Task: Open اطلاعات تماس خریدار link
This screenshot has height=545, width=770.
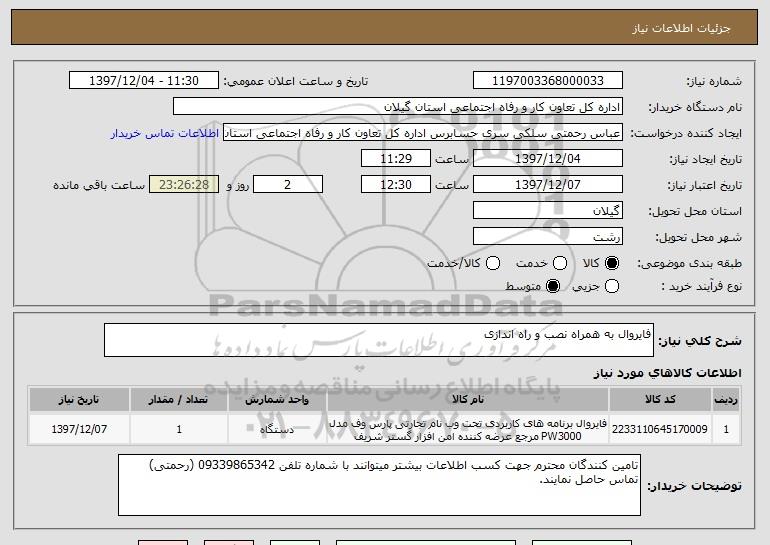Action: 165,134
